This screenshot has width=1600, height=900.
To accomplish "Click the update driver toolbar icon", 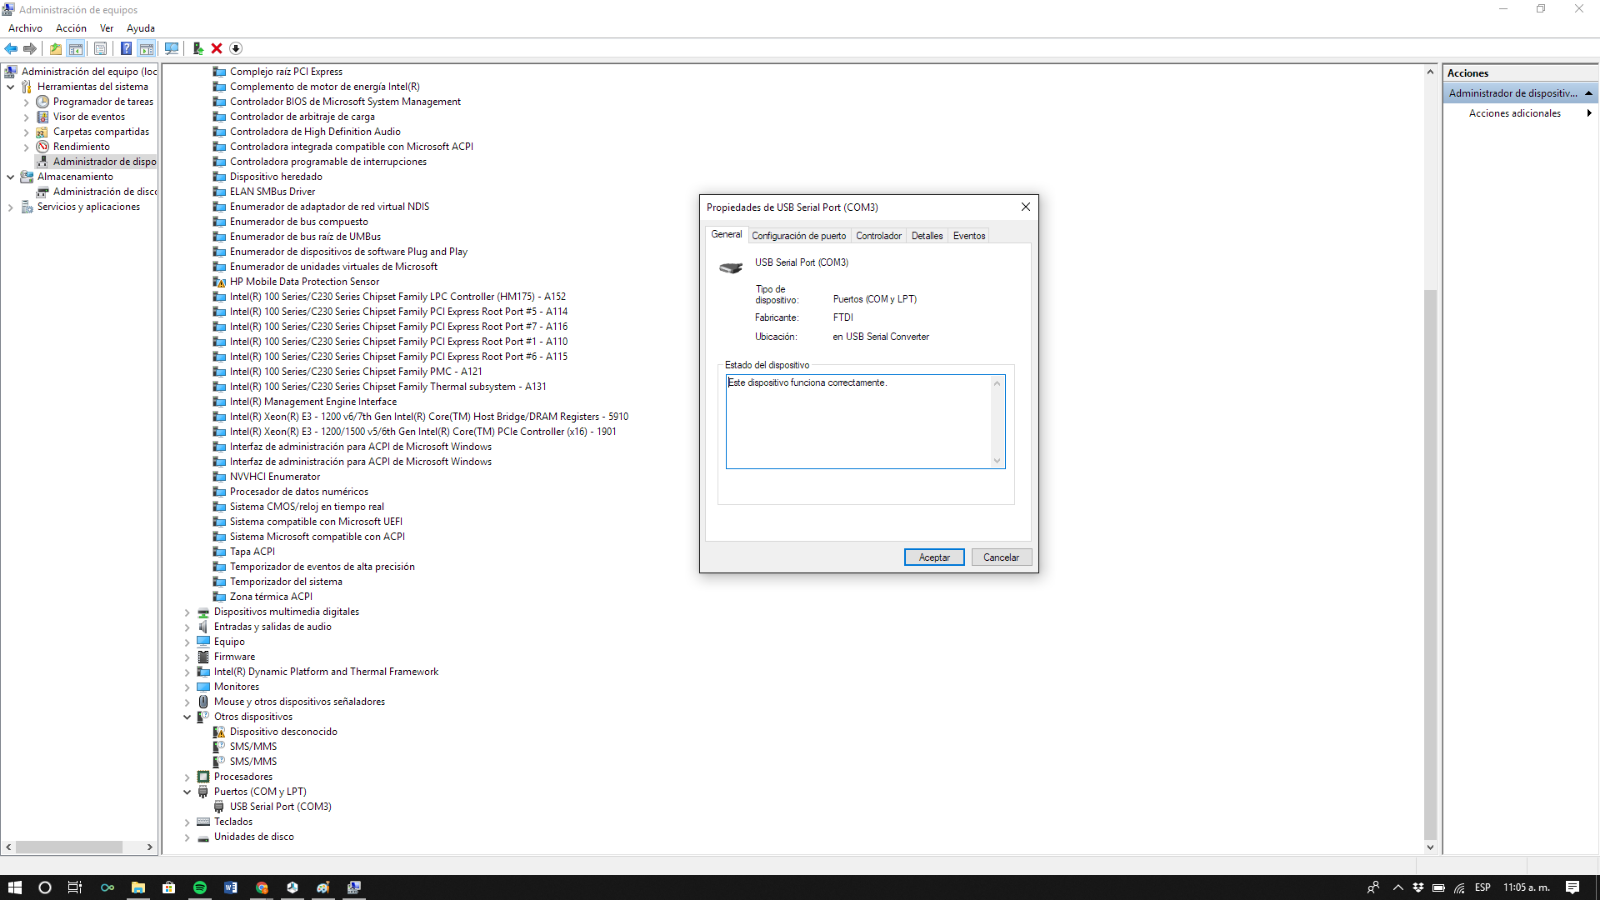I will pyautogui.click(x=197, y=48).
